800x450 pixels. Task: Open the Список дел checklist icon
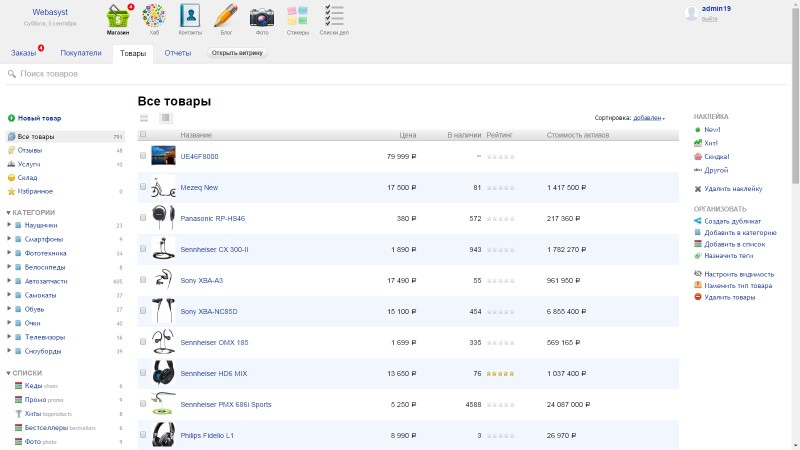pos(334,17)
